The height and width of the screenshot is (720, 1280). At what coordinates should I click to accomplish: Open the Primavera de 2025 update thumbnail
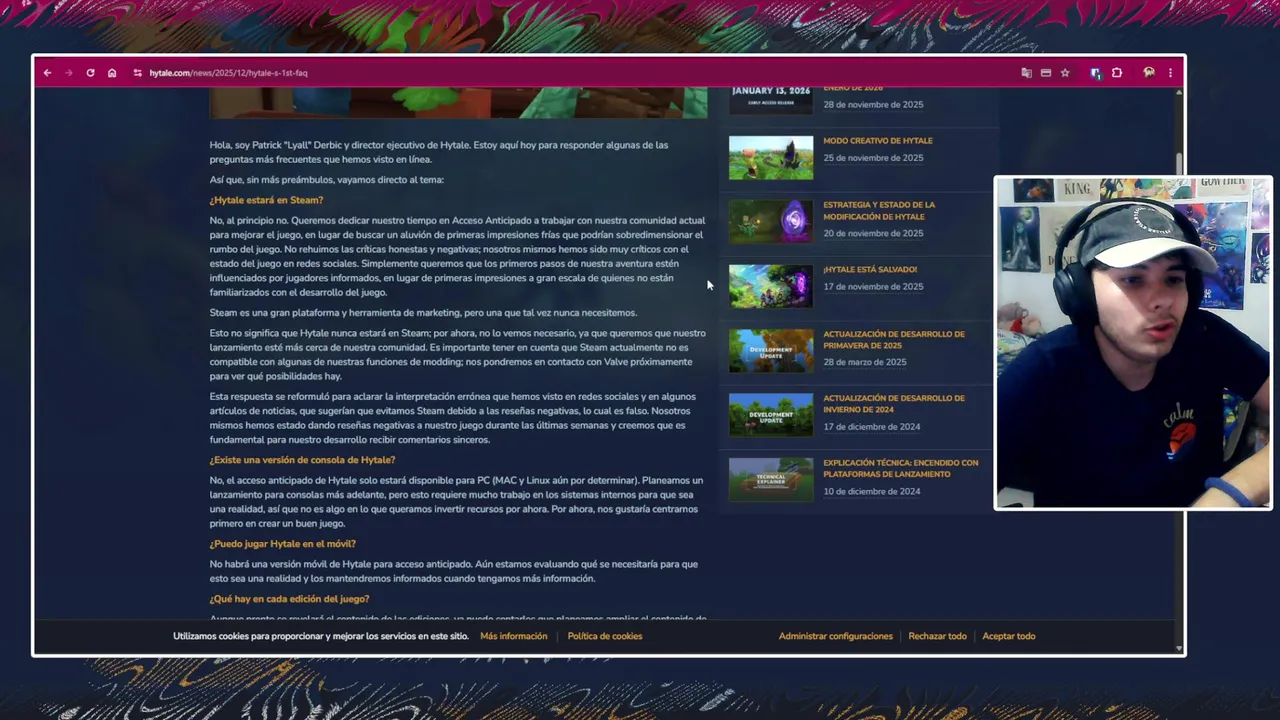771,351
